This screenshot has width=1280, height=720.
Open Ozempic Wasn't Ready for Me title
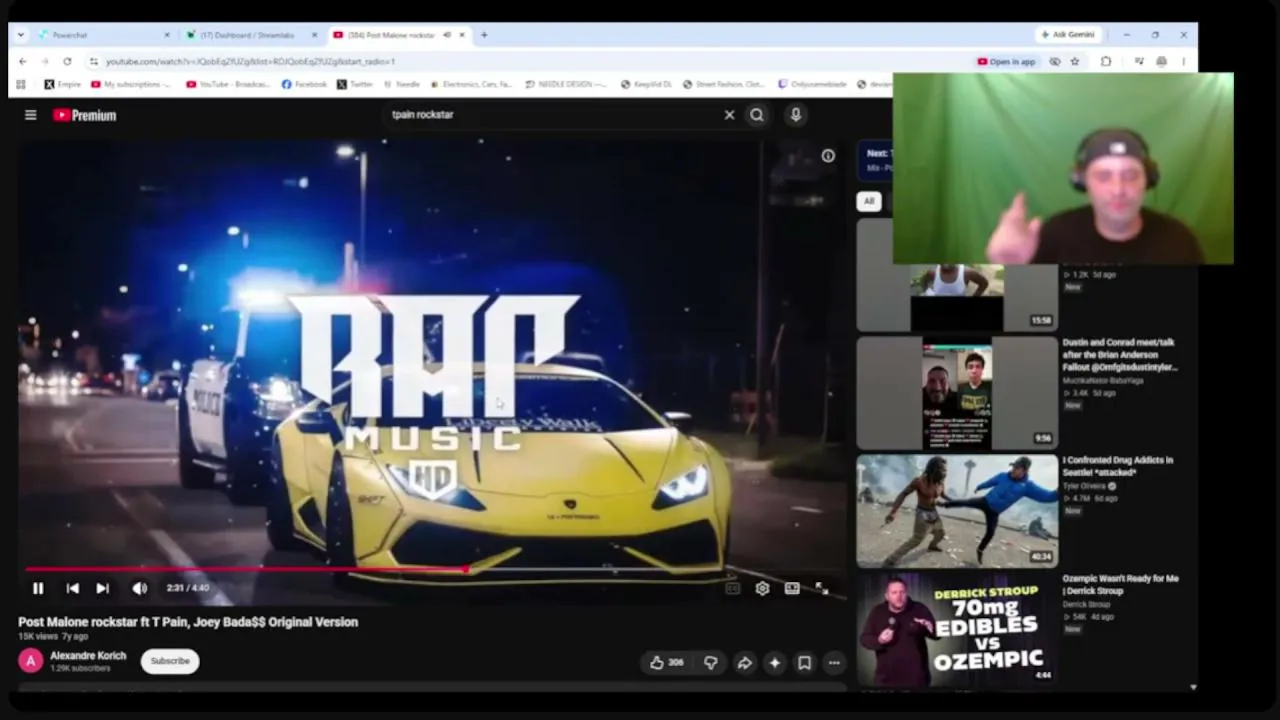coord(1120,585)
